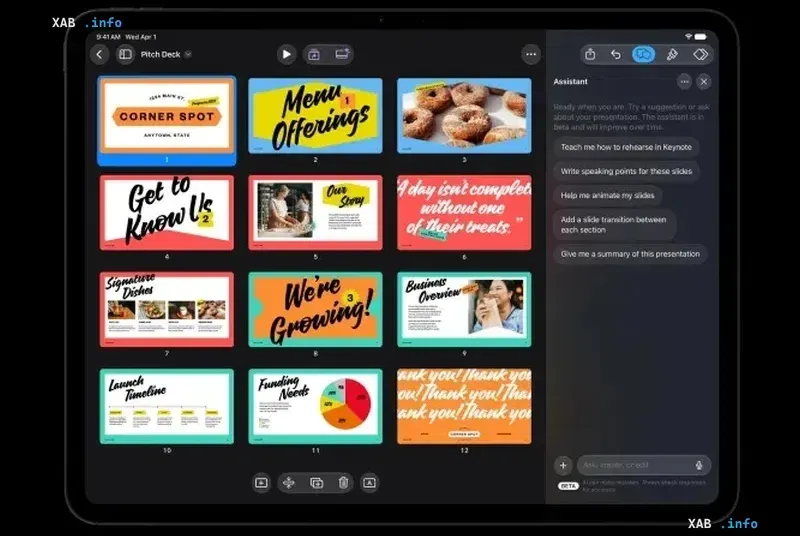Screen dimensions: 800x536
Task: Tap the 9:41 AM clock
Action: click(x=108, y=37)
